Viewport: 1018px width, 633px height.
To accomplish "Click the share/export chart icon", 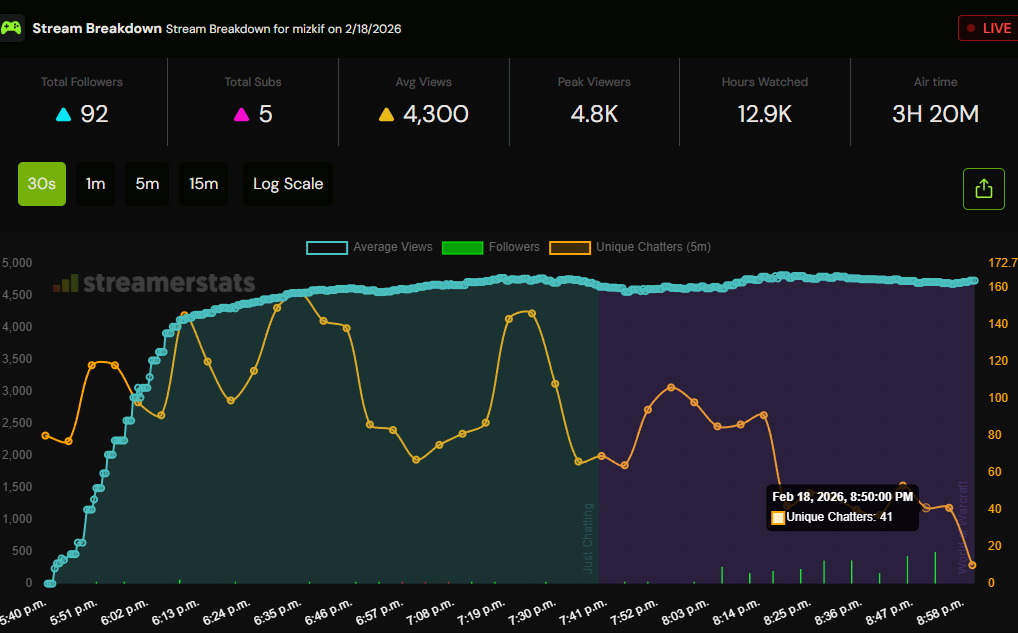I will [984, 189].
